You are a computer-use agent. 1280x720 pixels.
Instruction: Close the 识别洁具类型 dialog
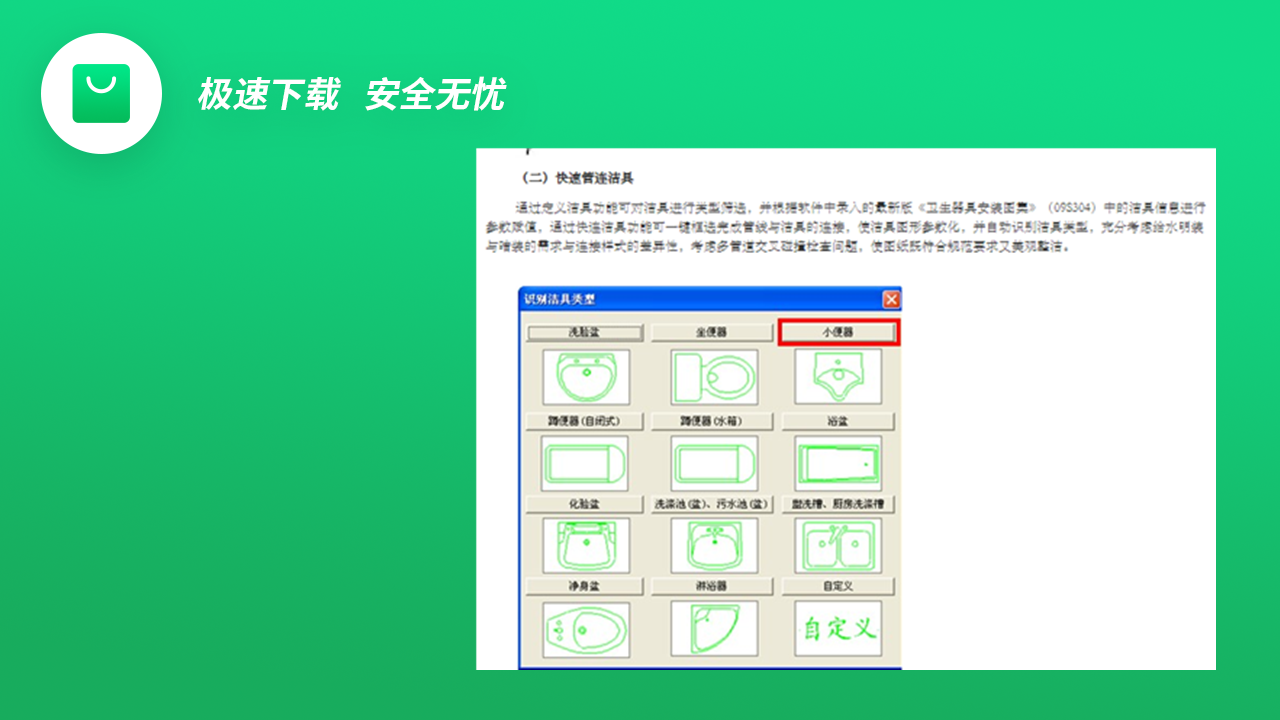click(x=890, y=298)
